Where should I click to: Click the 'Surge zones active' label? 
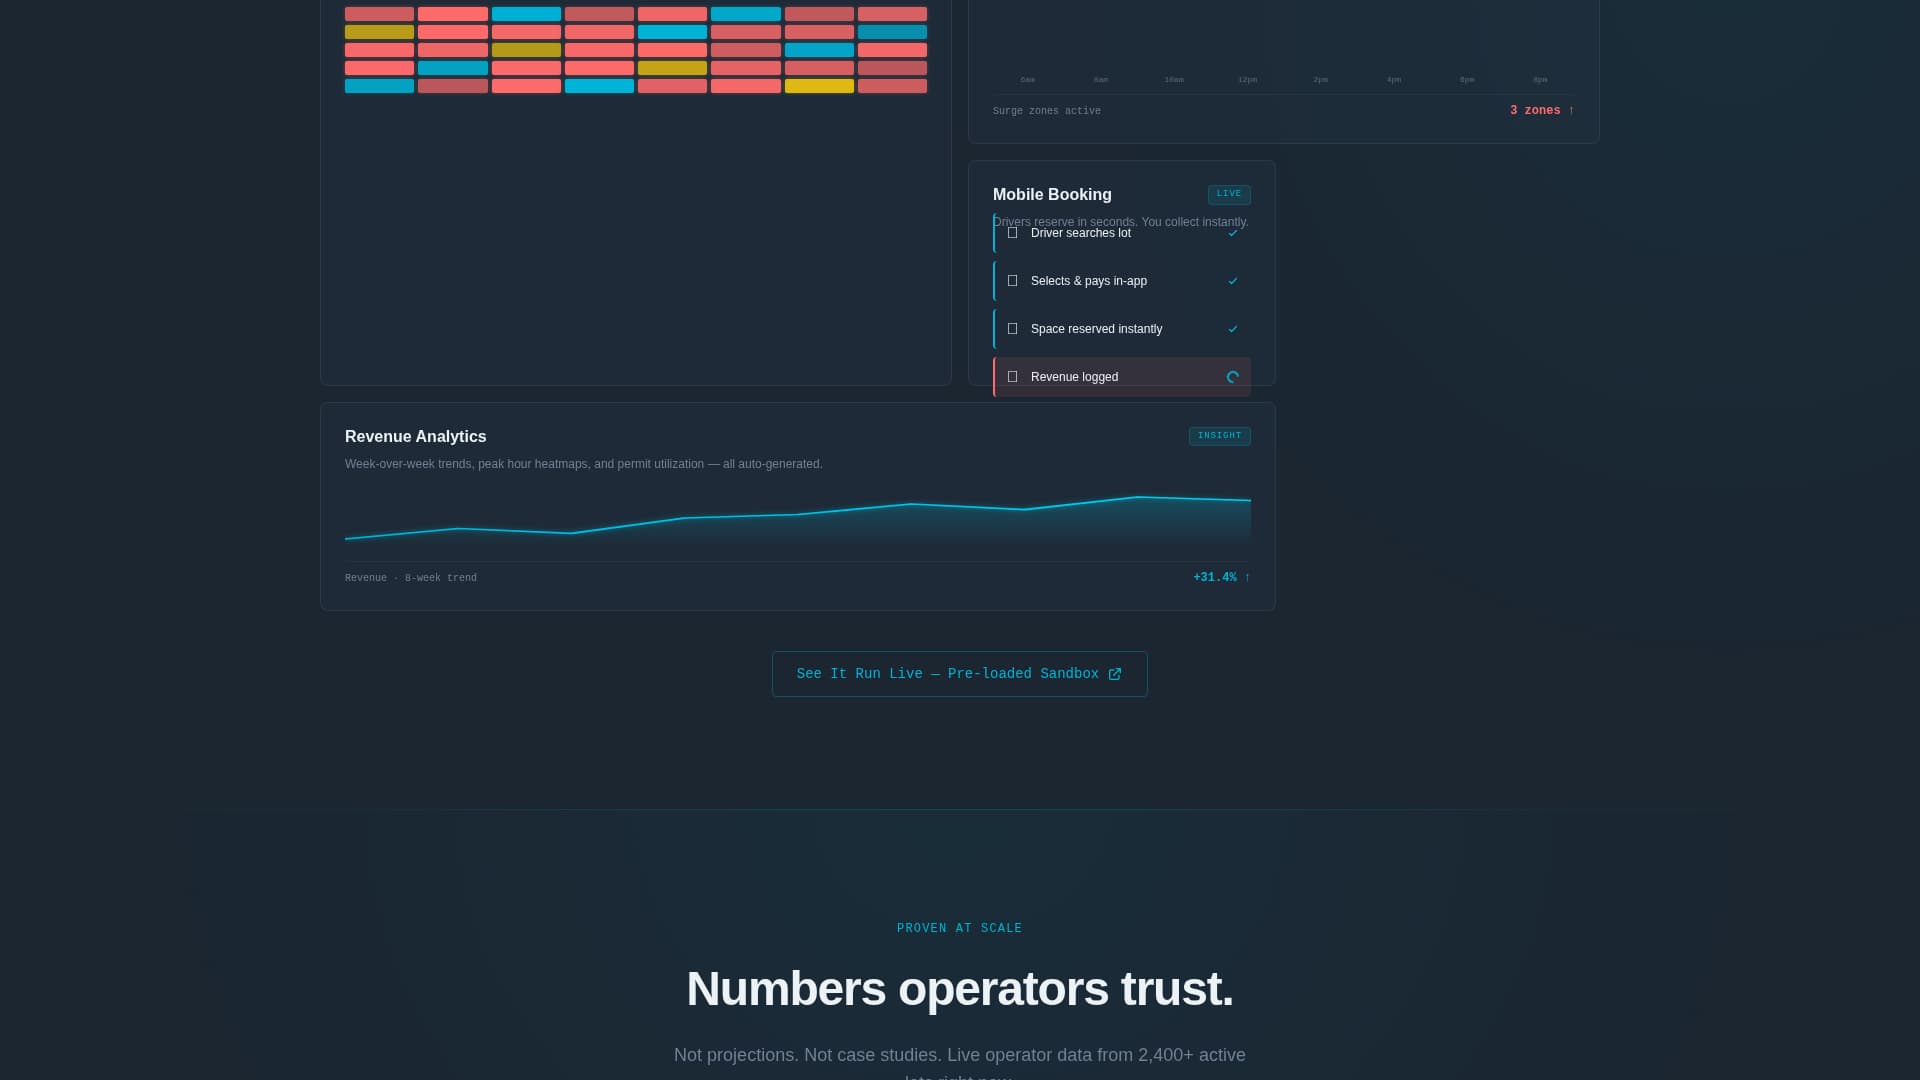pos(1047,111)
